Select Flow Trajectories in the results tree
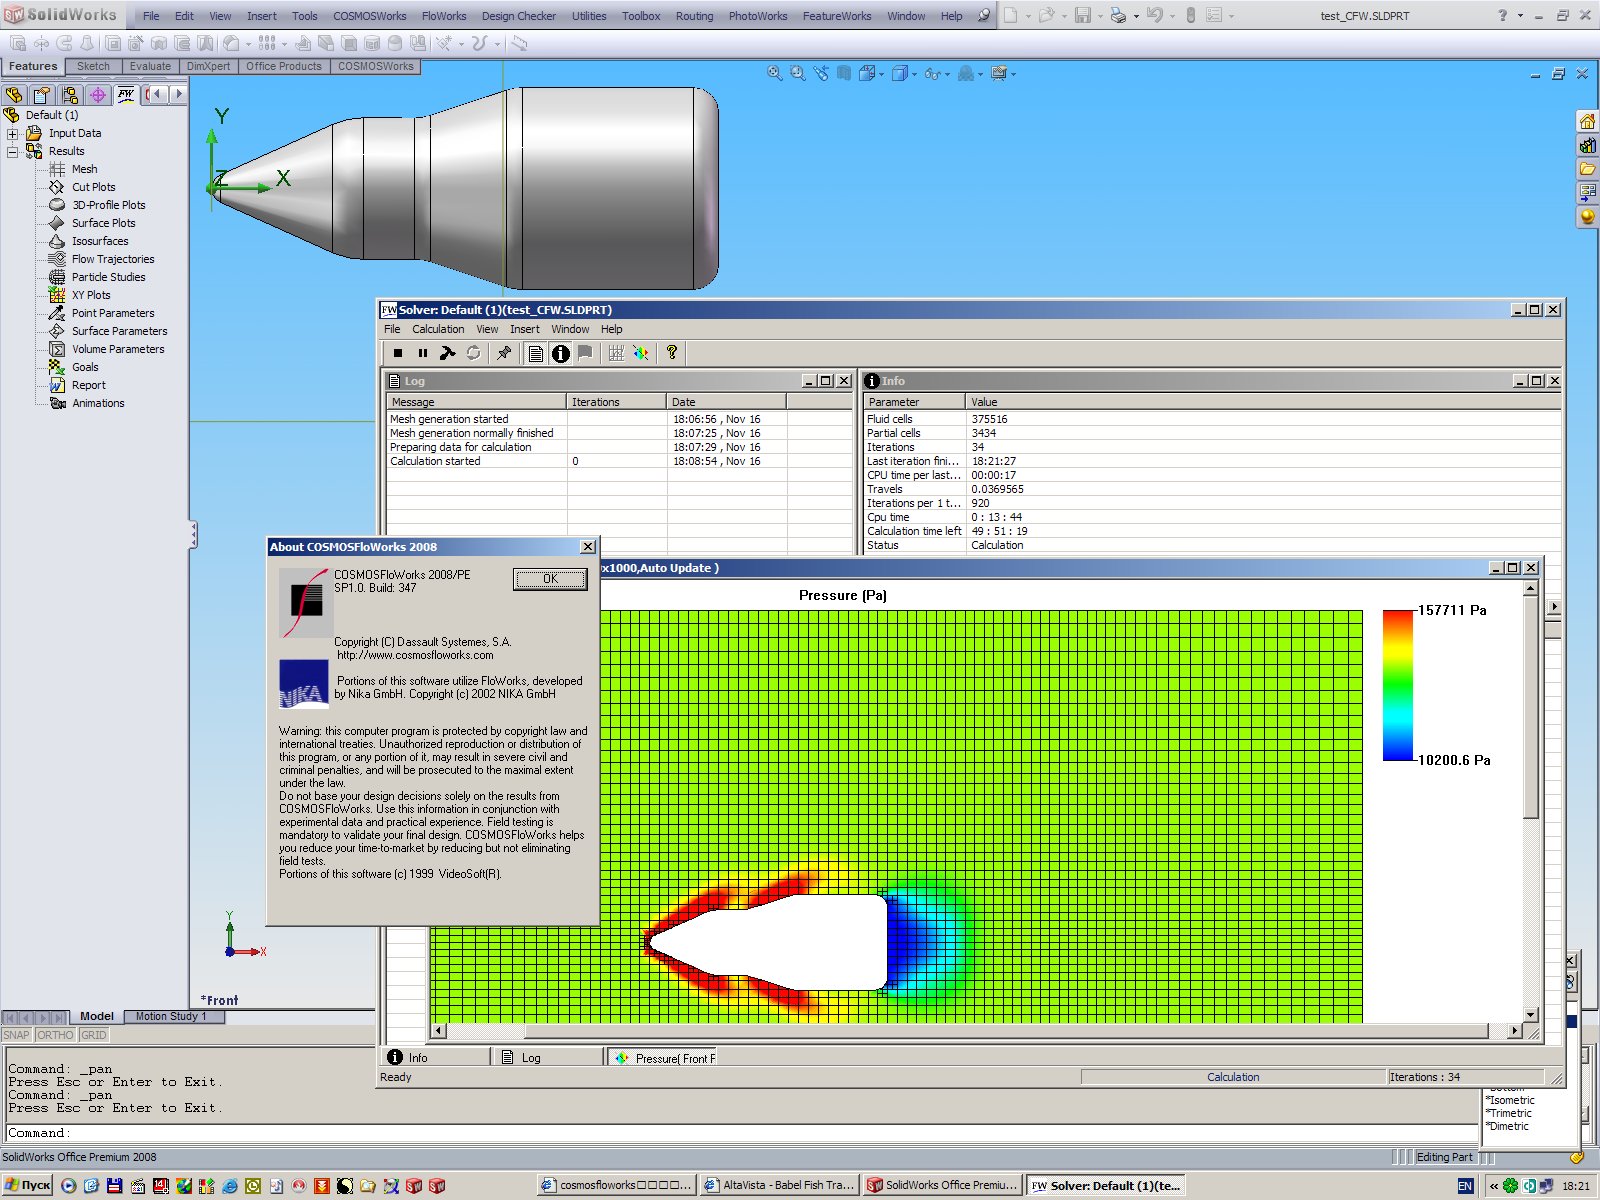The width and height of the screenshot is (1600, 1200). point(112,259)
